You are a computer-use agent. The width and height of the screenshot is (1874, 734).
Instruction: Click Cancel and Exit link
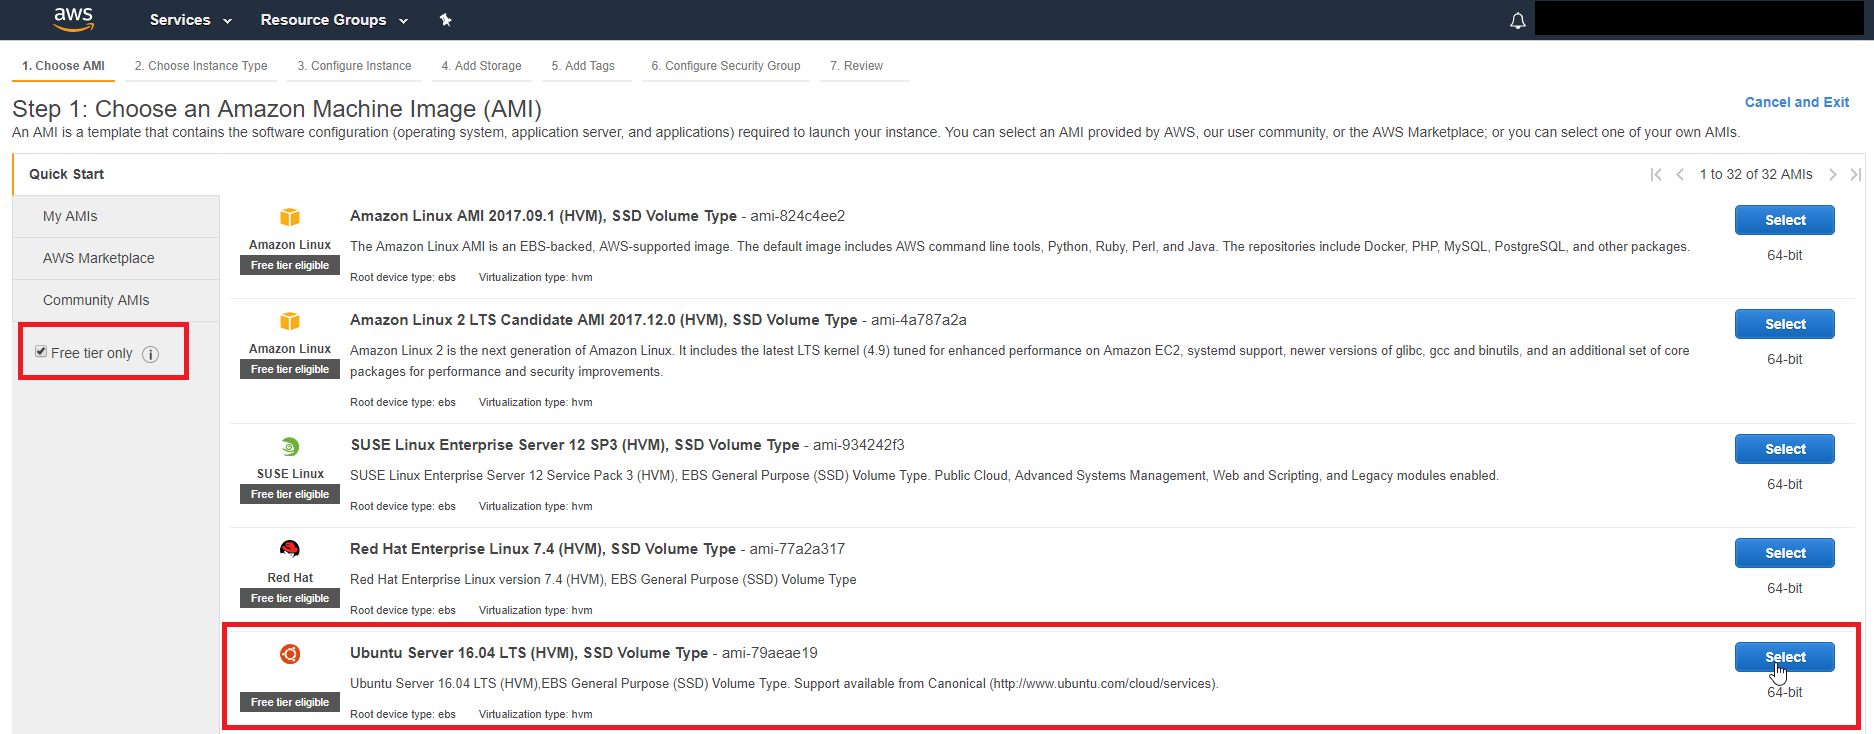pos(1796,102)
